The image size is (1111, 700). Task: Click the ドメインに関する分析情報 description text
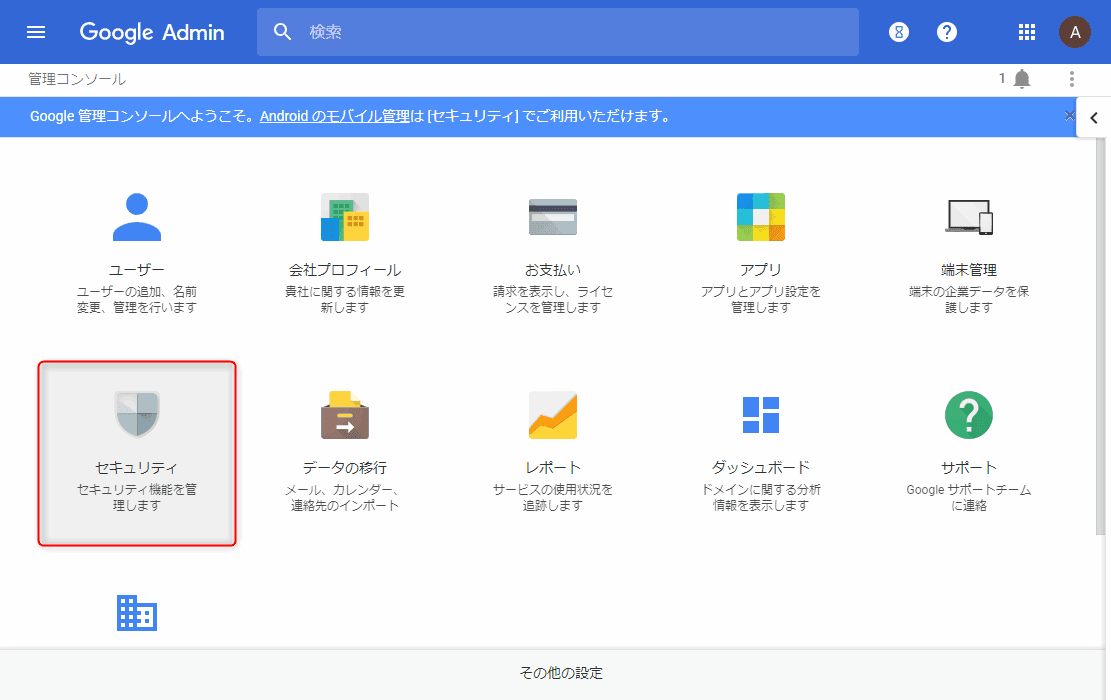pos(761,497)
